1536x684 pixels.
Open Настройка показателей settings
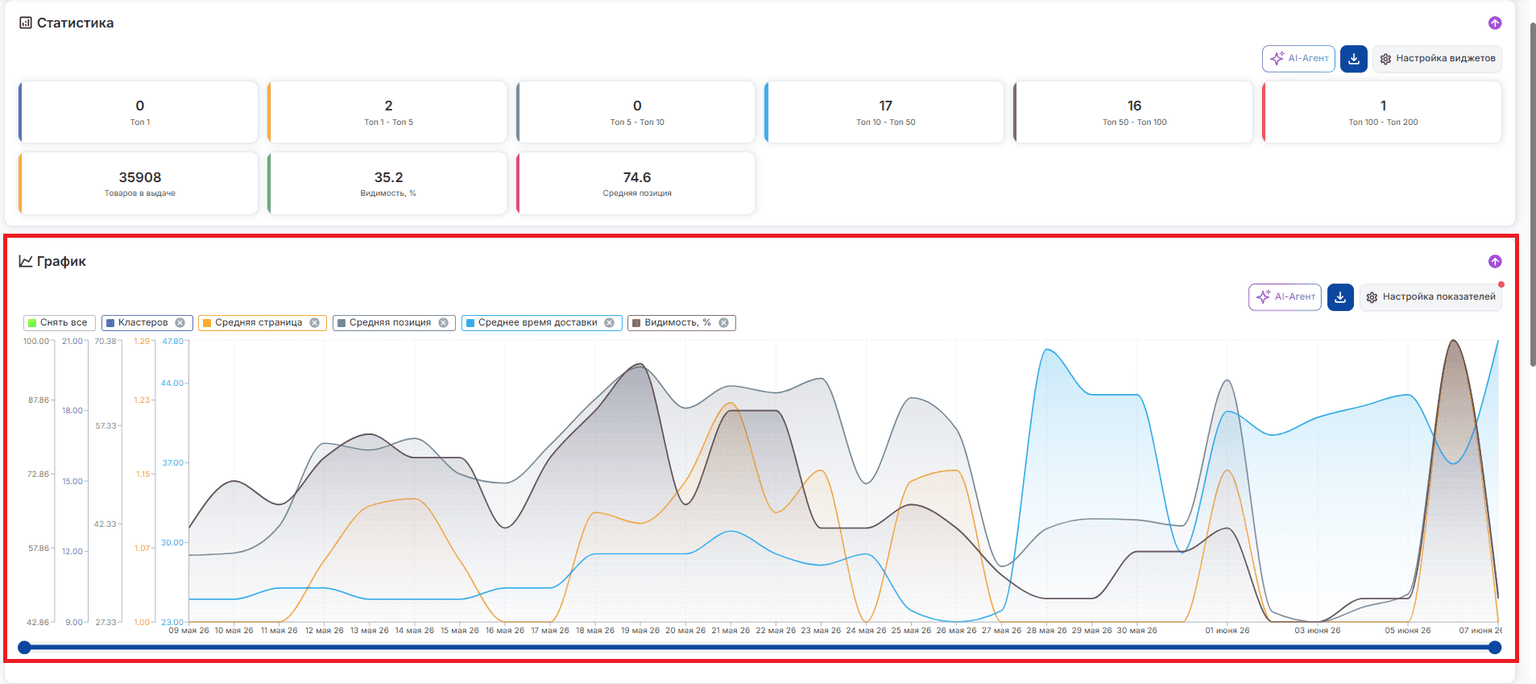pyautogui.click(x=1430, y=297)
